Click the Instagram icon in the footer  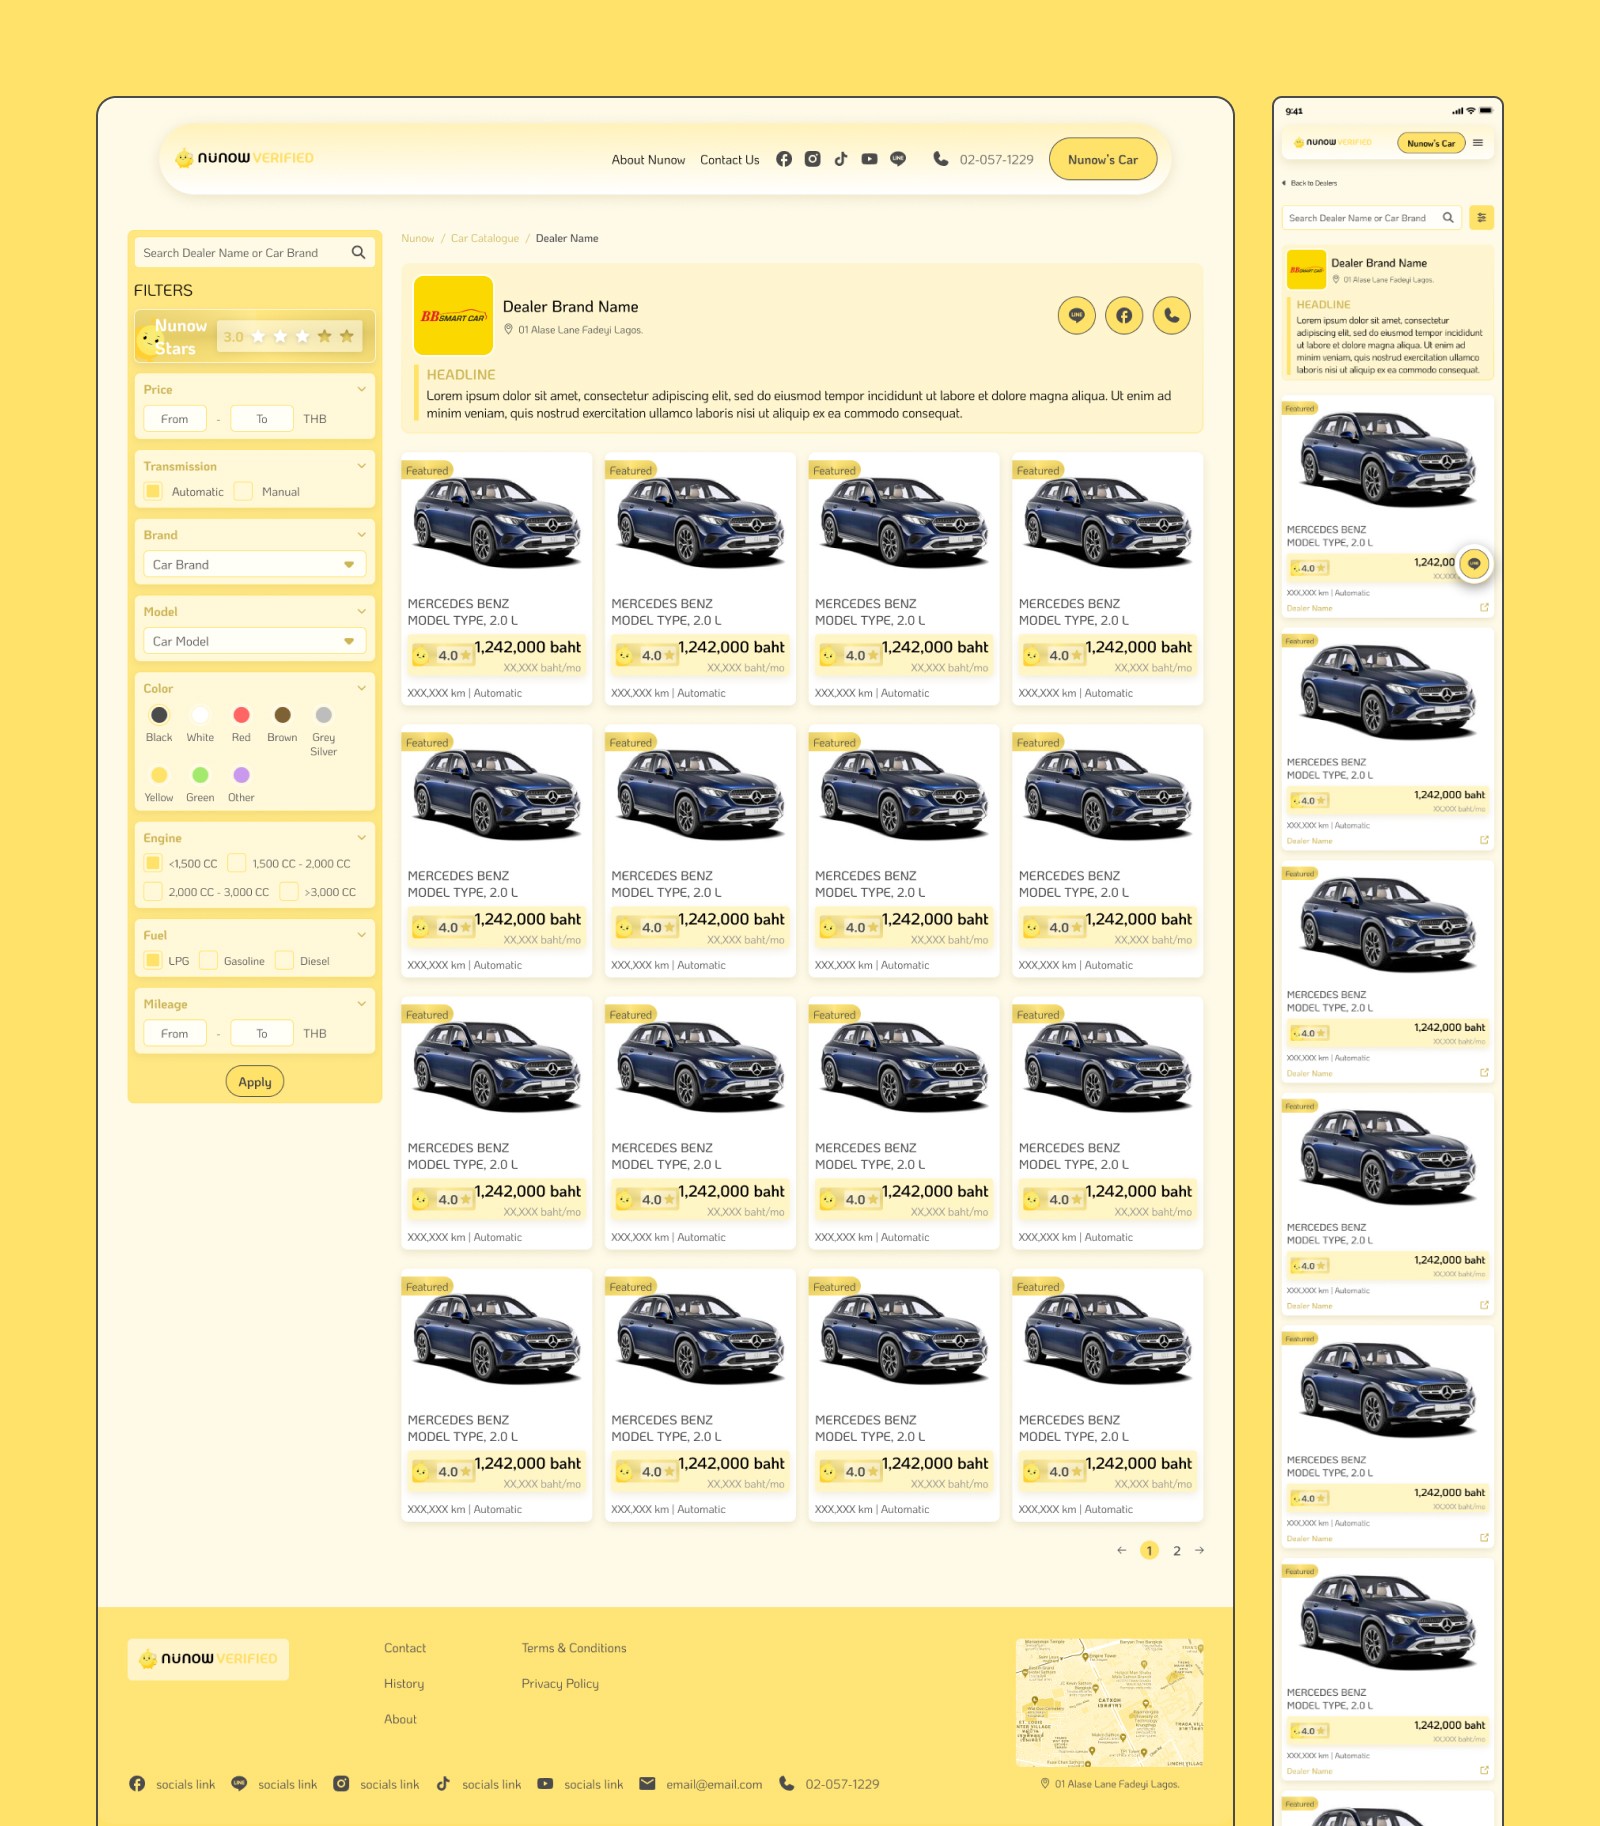pyautogui.click(x=341, y=1784)
